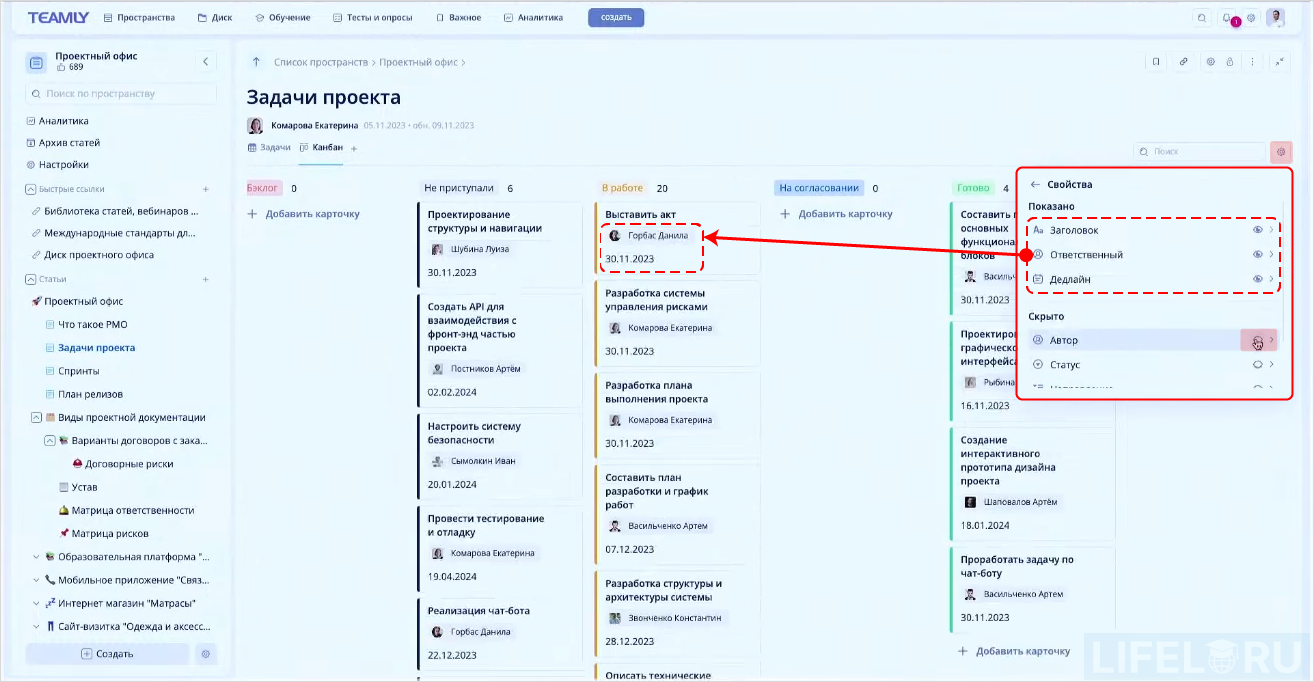Expand the Дедлайн property settings chevron

pos(1271,279)
